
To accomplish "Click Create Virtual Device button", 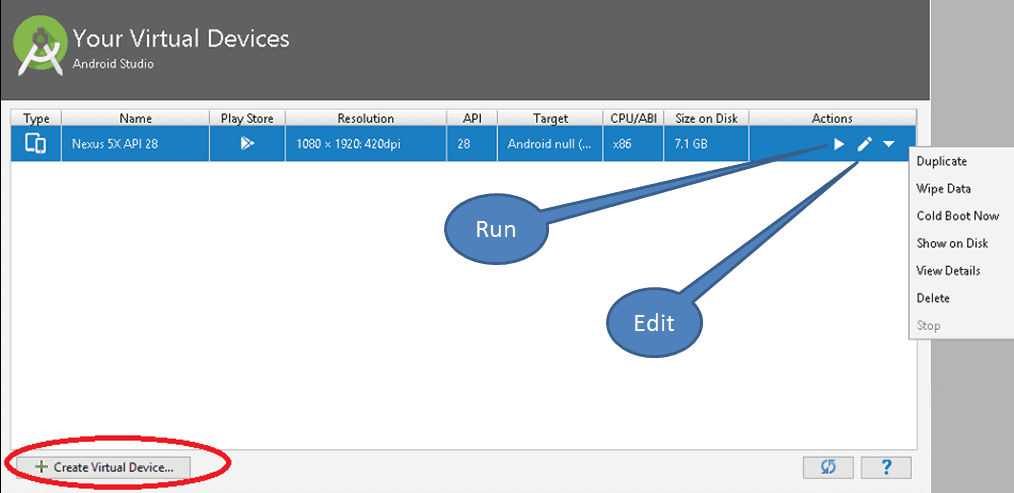I will 103,467.
